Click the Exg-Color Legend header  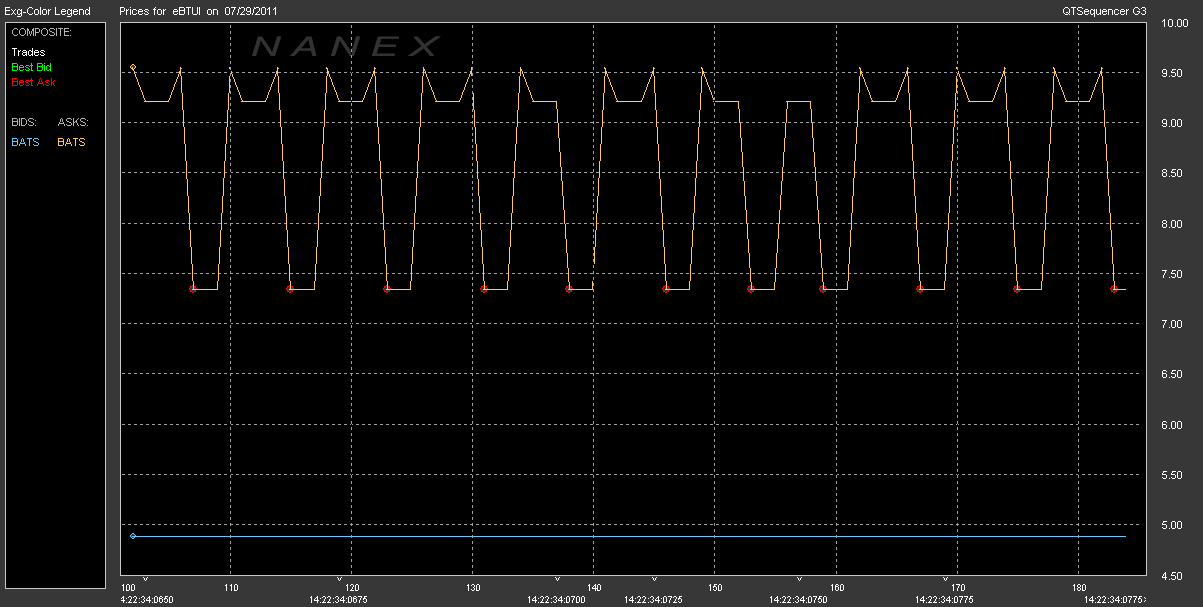coord(46,11)
